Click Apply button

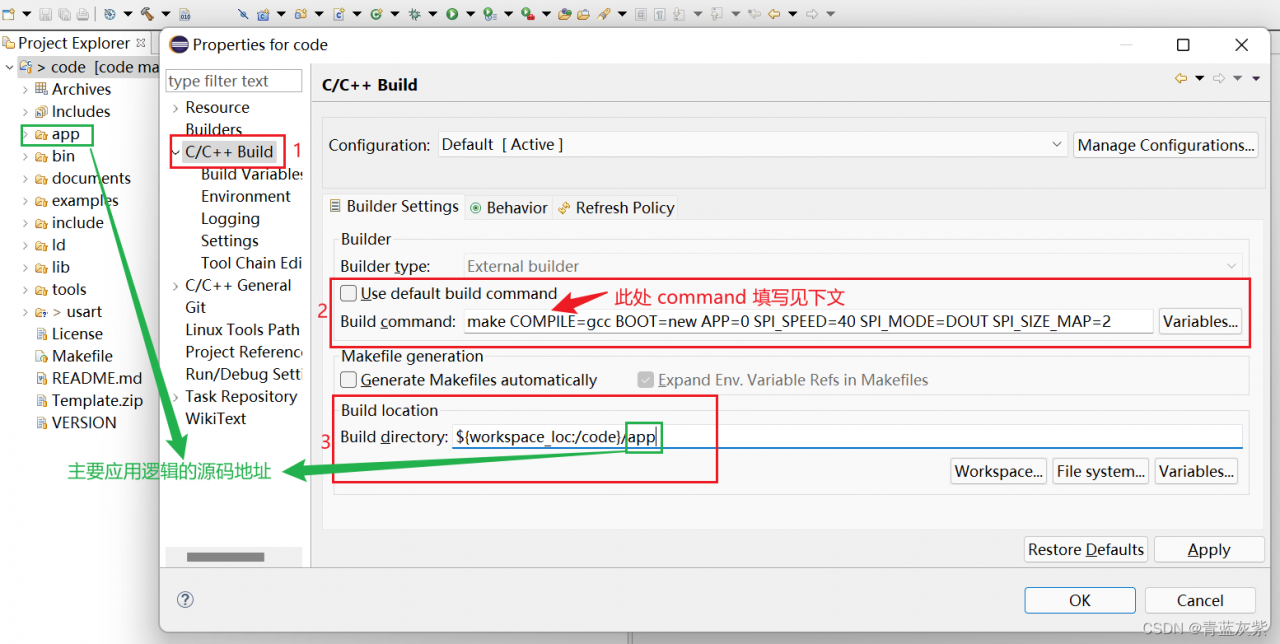coord(1208,549)
